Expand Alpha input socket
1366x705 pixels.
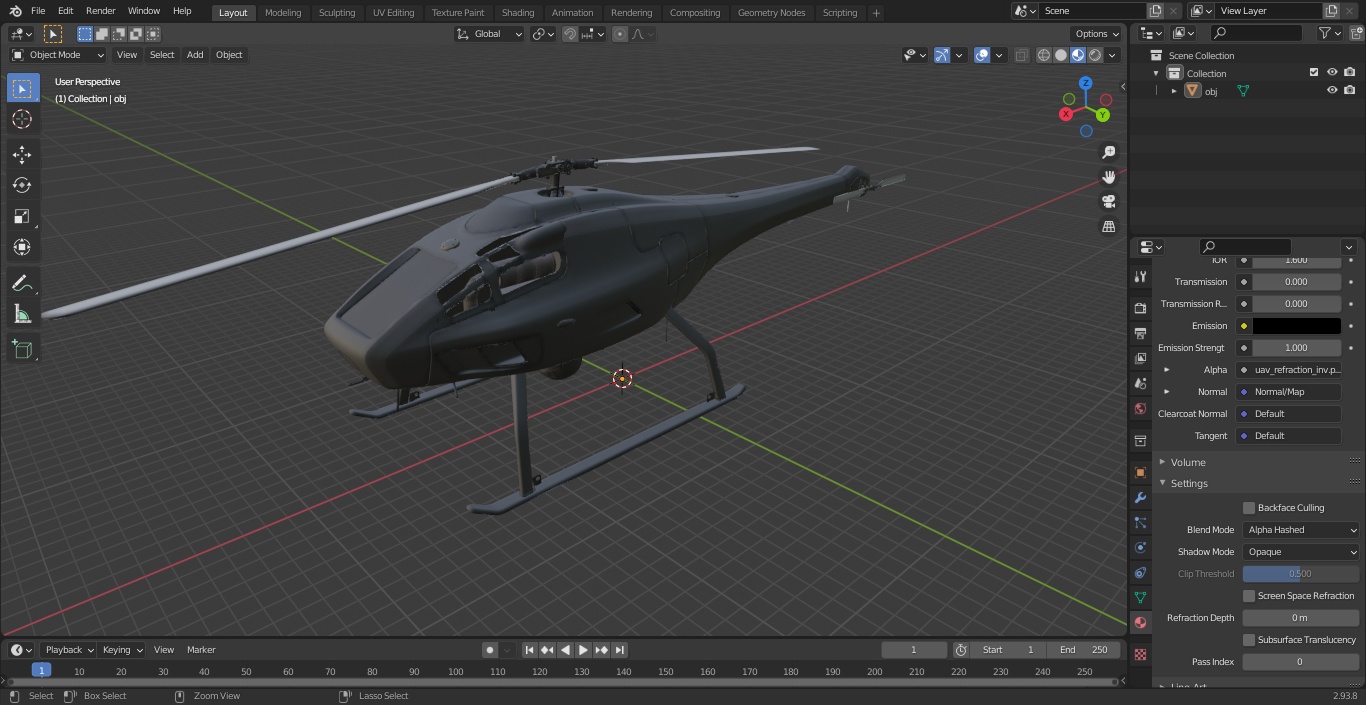[1166, 370]
